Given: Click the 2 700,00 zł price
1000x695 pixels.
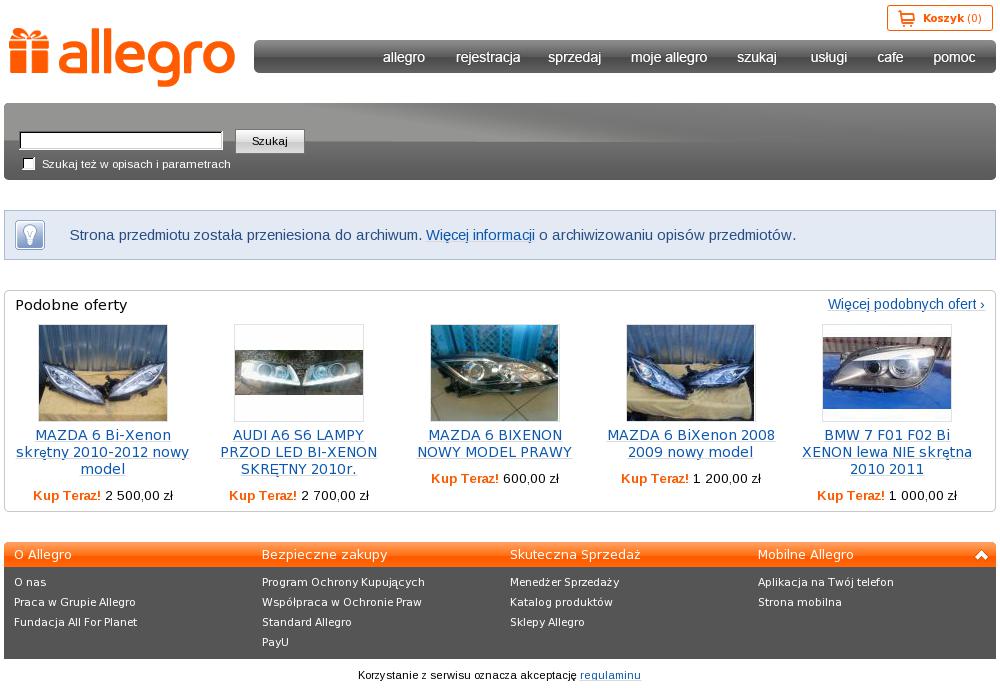Looking at the screenshot, I should pos(335,495).
